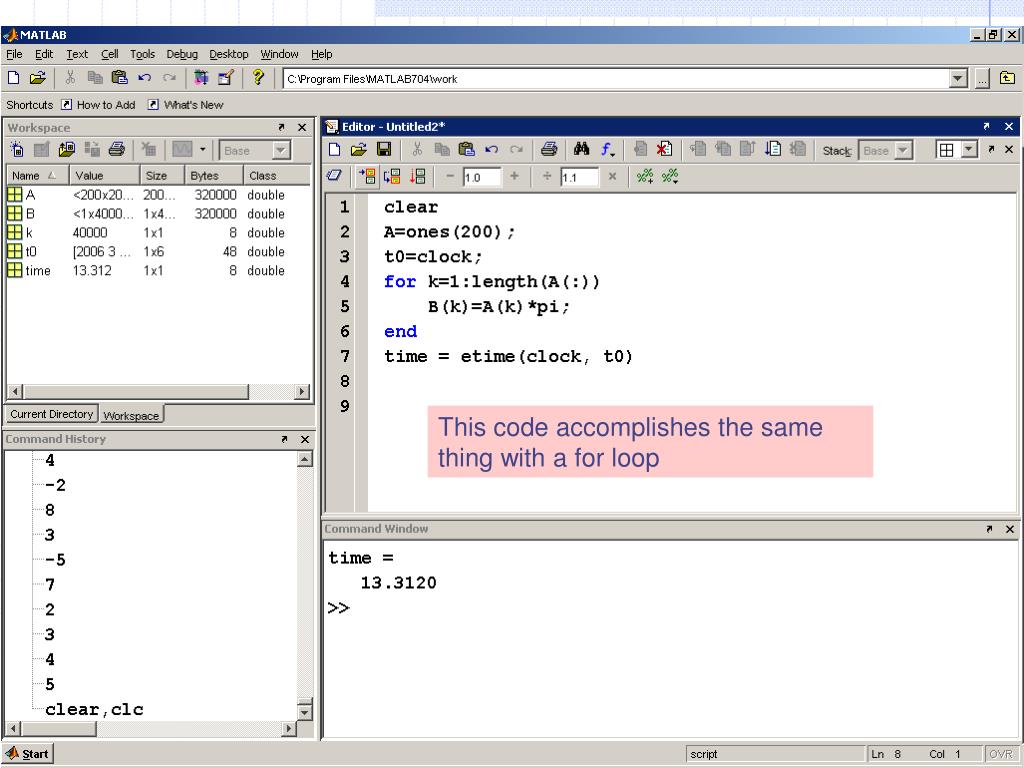
Task: Click OVR indicator in status bar
Action: pyautogui.click(x=1000, y=754)
